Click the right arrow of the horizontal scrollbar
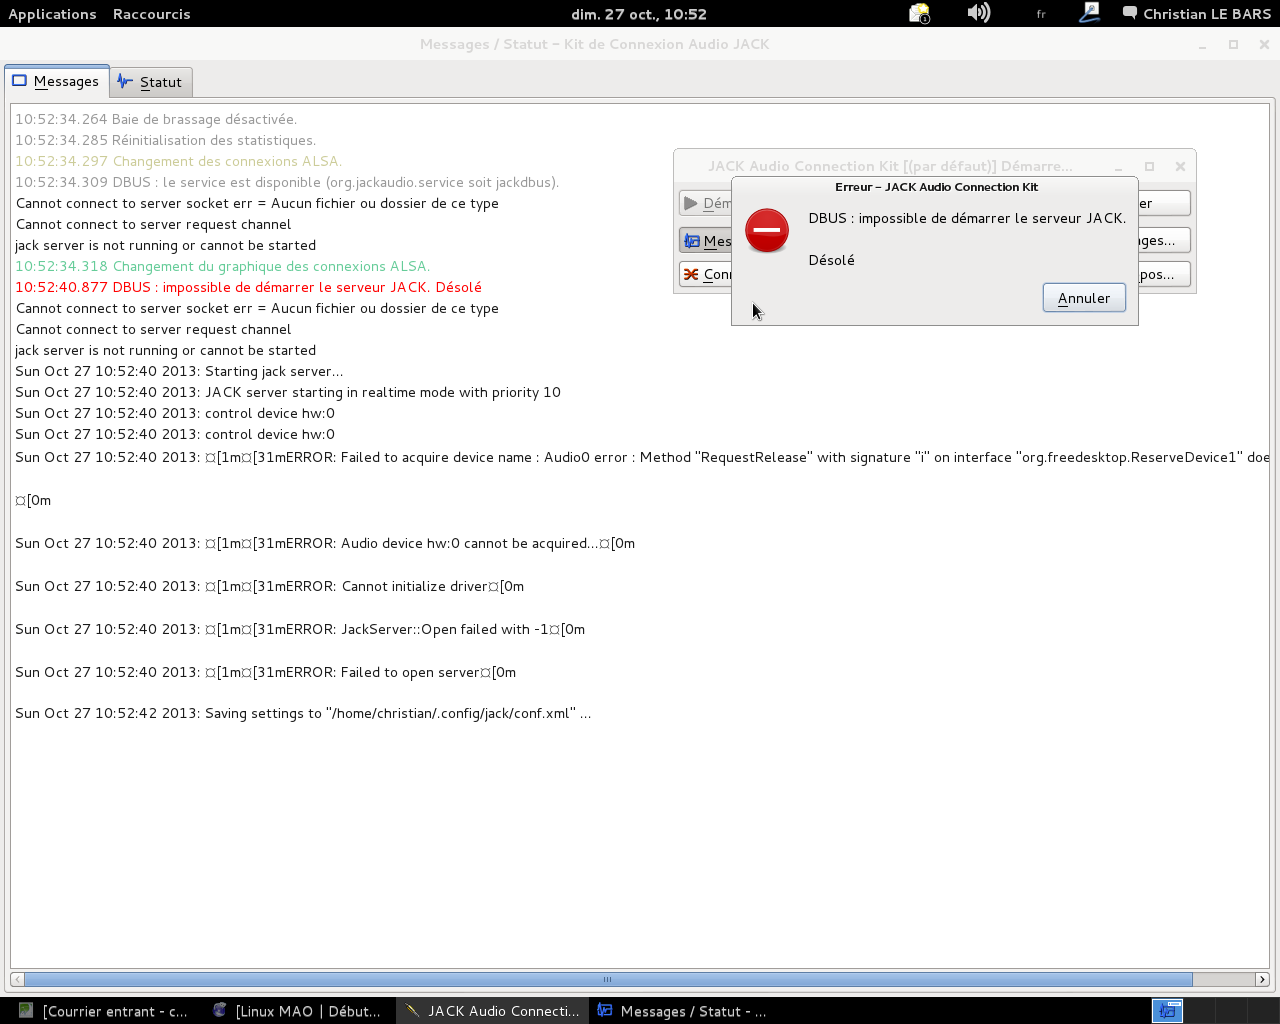The image size is (1280, 1024). [x=1262, y=979]
